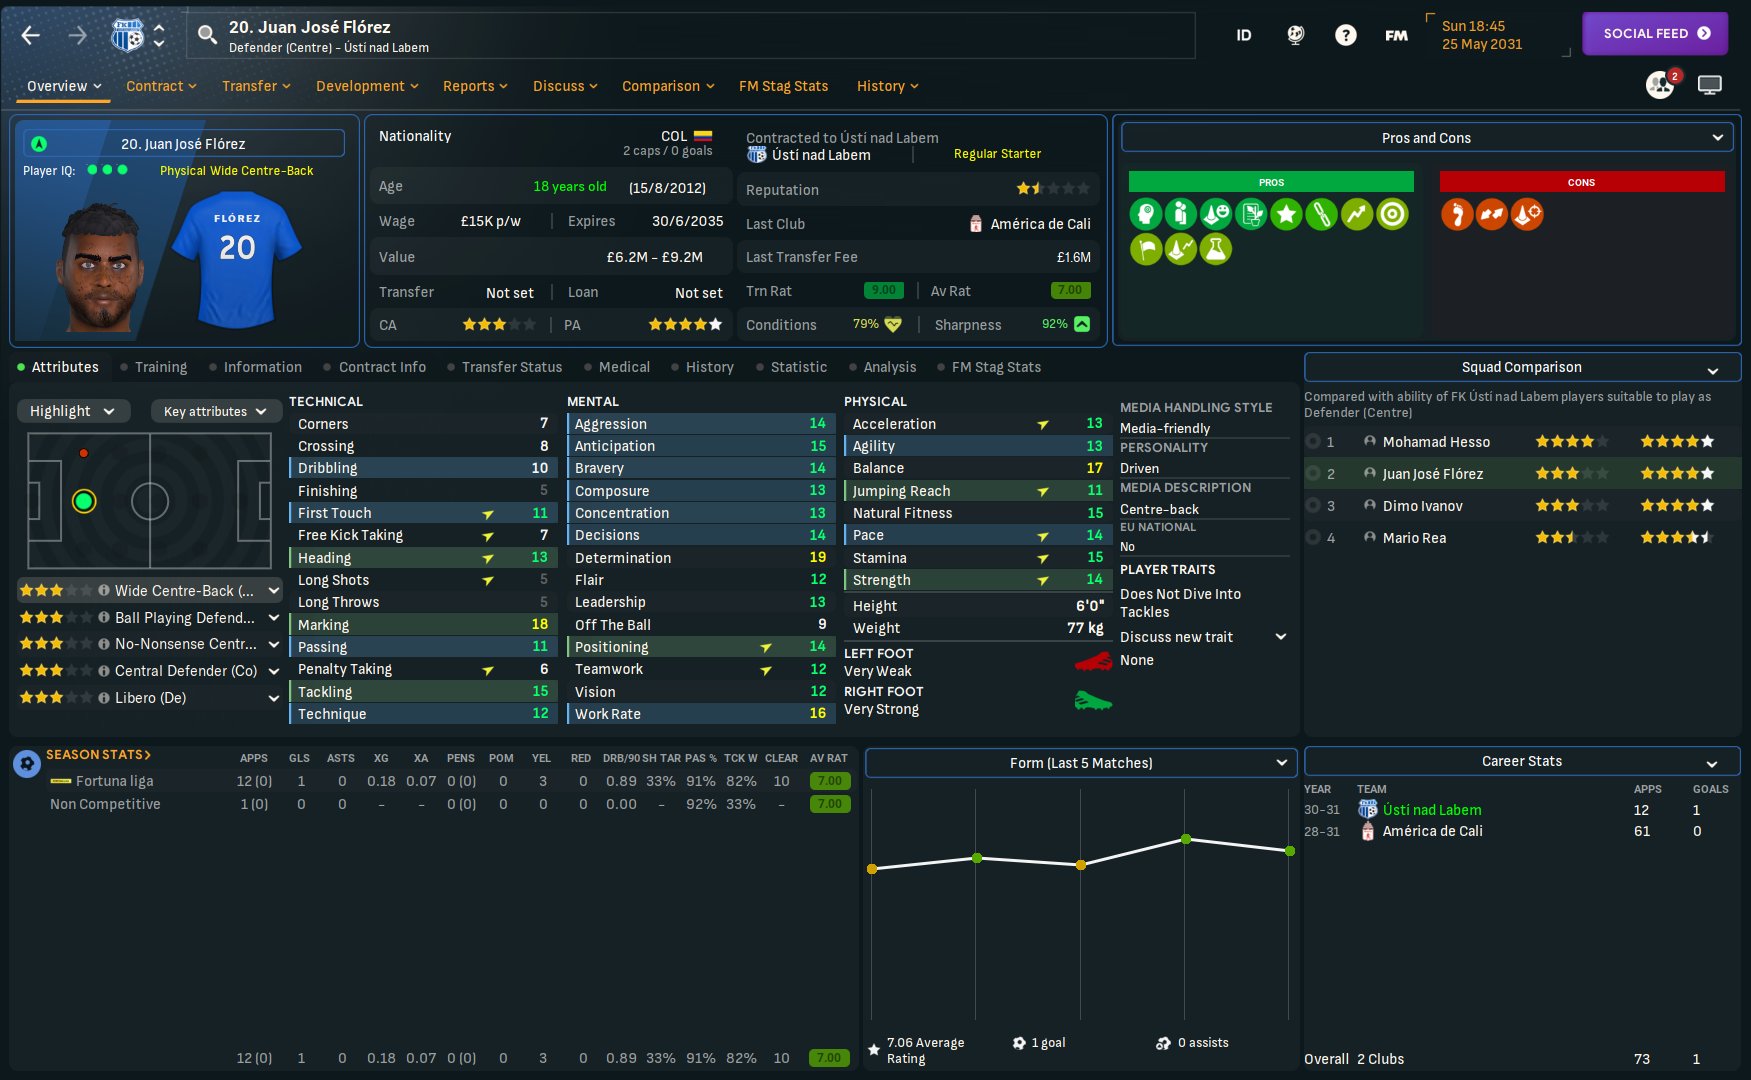Screen dimensions: 1751x1080
Task: Click the ID button in header
Action: tap(1244, 35)
